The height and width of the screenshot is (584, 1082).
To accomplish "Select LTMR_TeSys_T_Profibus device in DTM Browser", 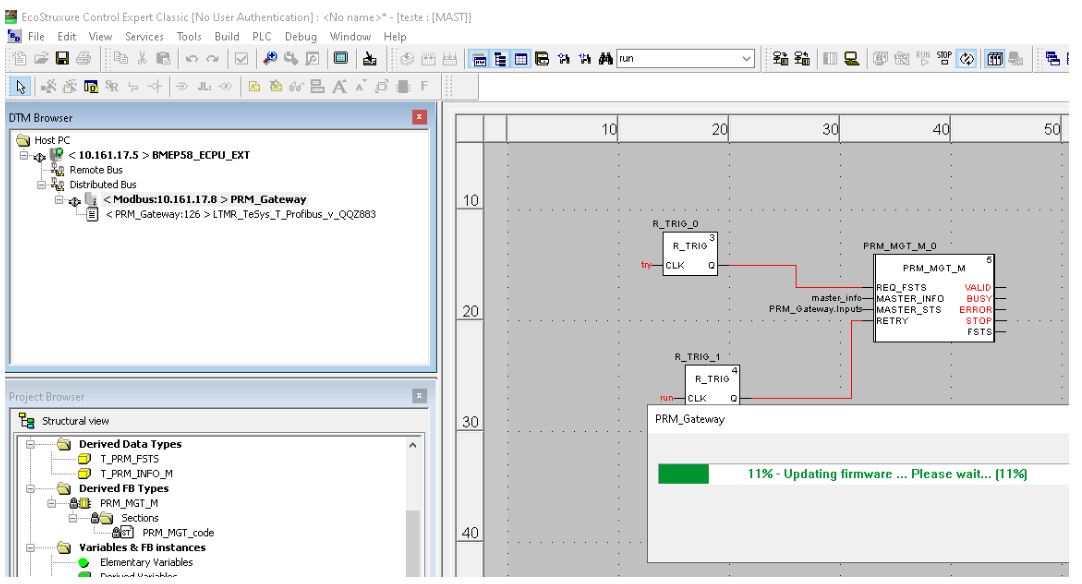I will coord(241,215).
